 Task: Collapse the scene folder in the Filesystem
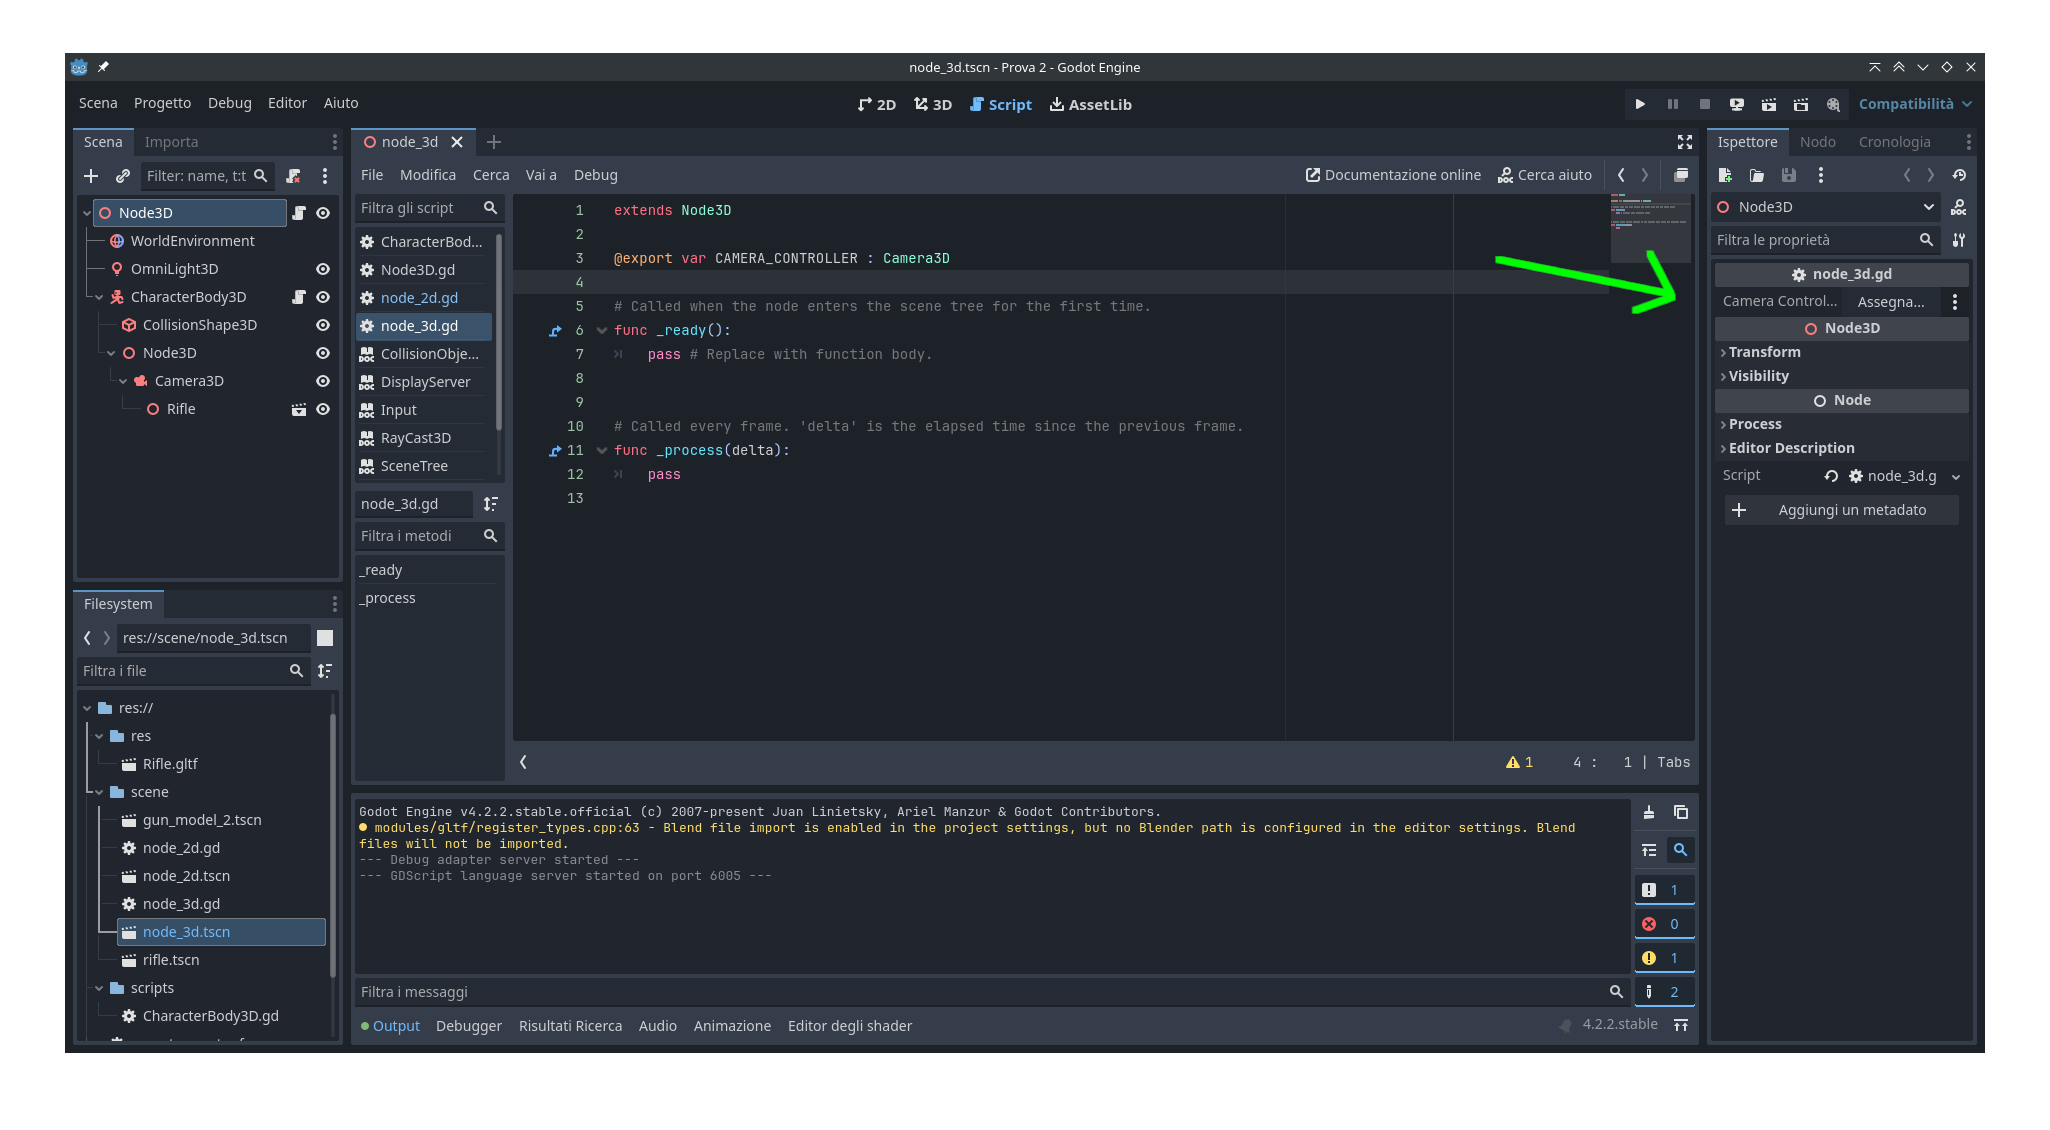[99, 792]
